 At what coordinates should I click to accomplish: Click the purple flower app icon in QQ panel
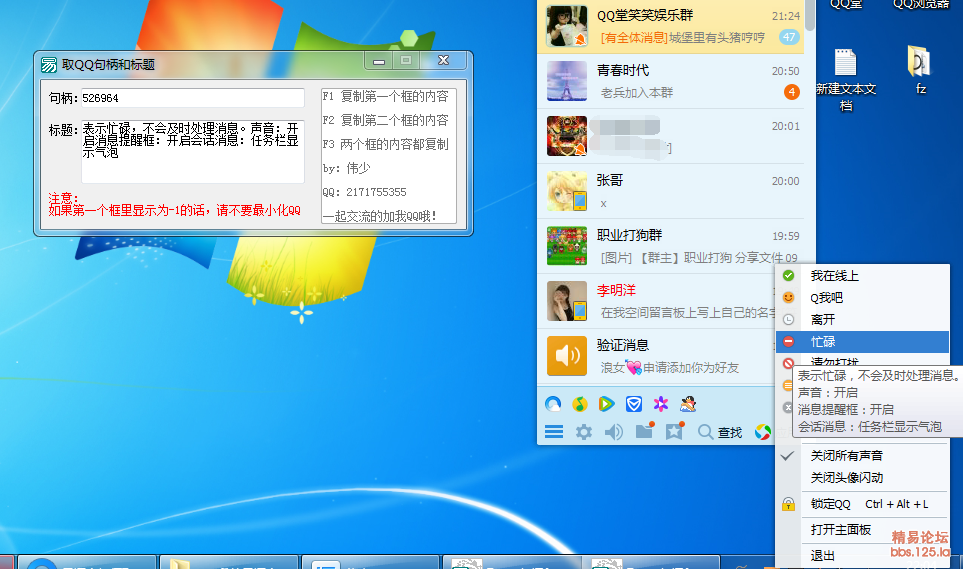[x=661, y=404]
